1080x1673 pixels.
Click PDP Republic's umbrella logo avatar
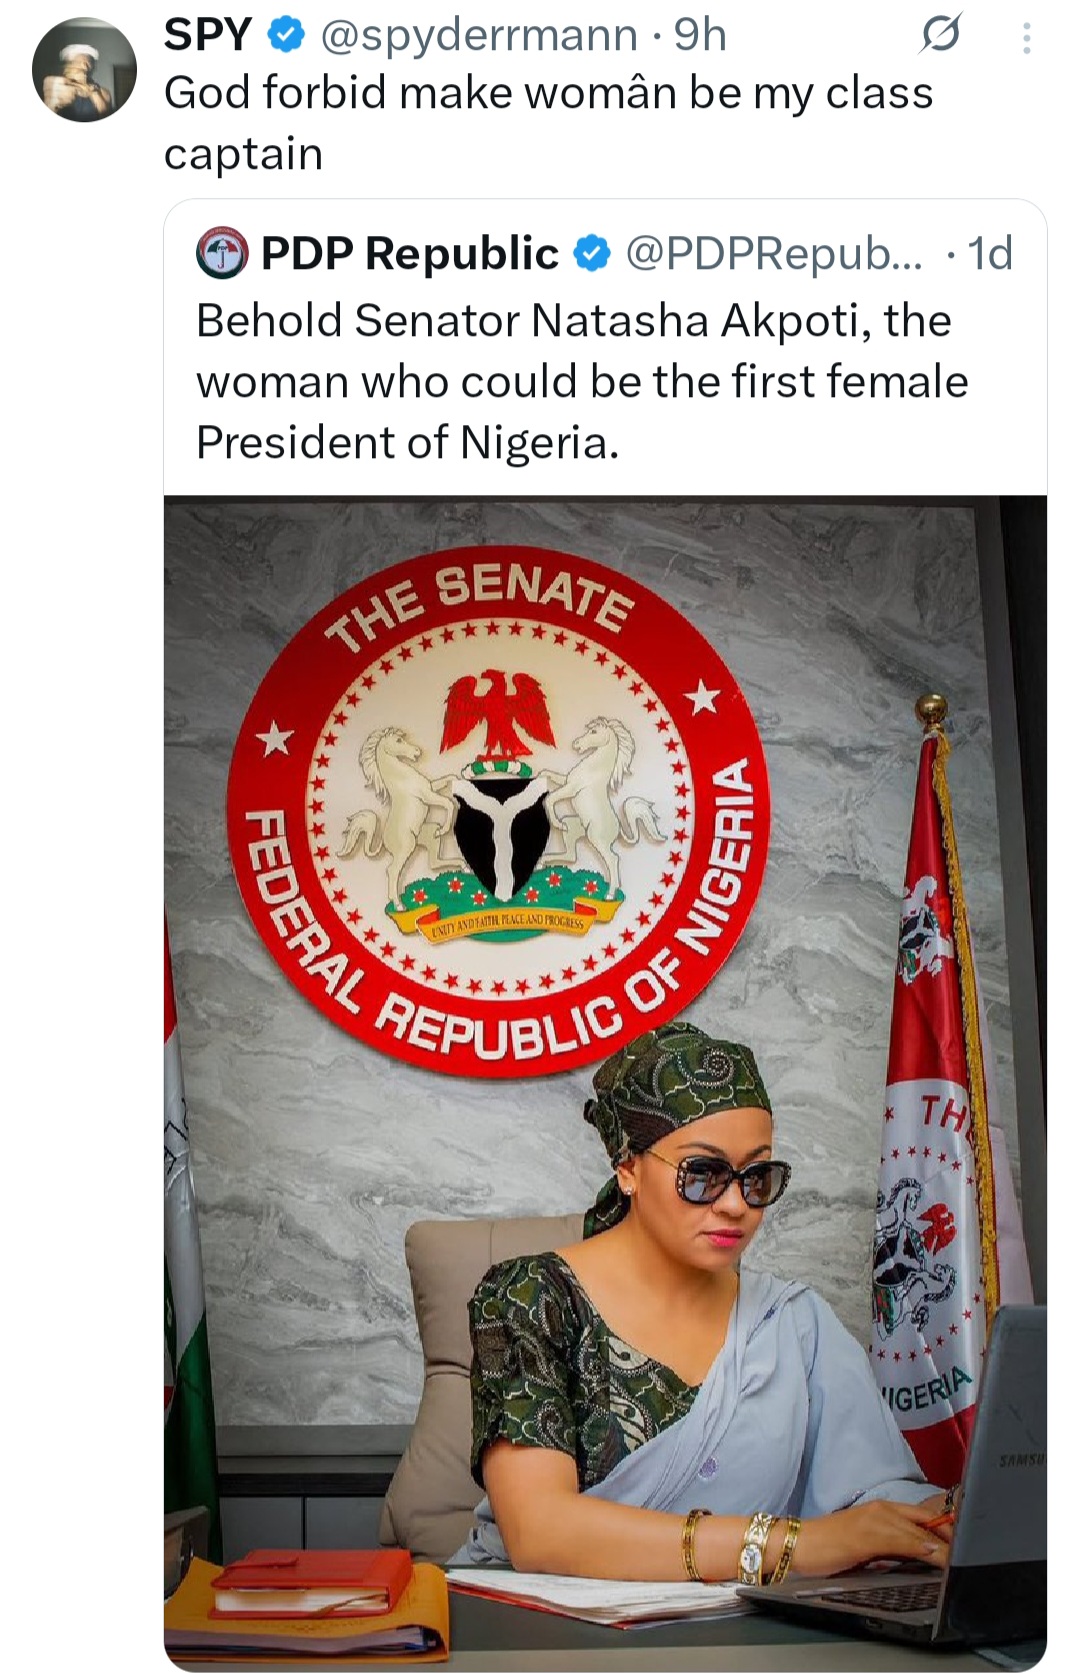pos(221,253)
